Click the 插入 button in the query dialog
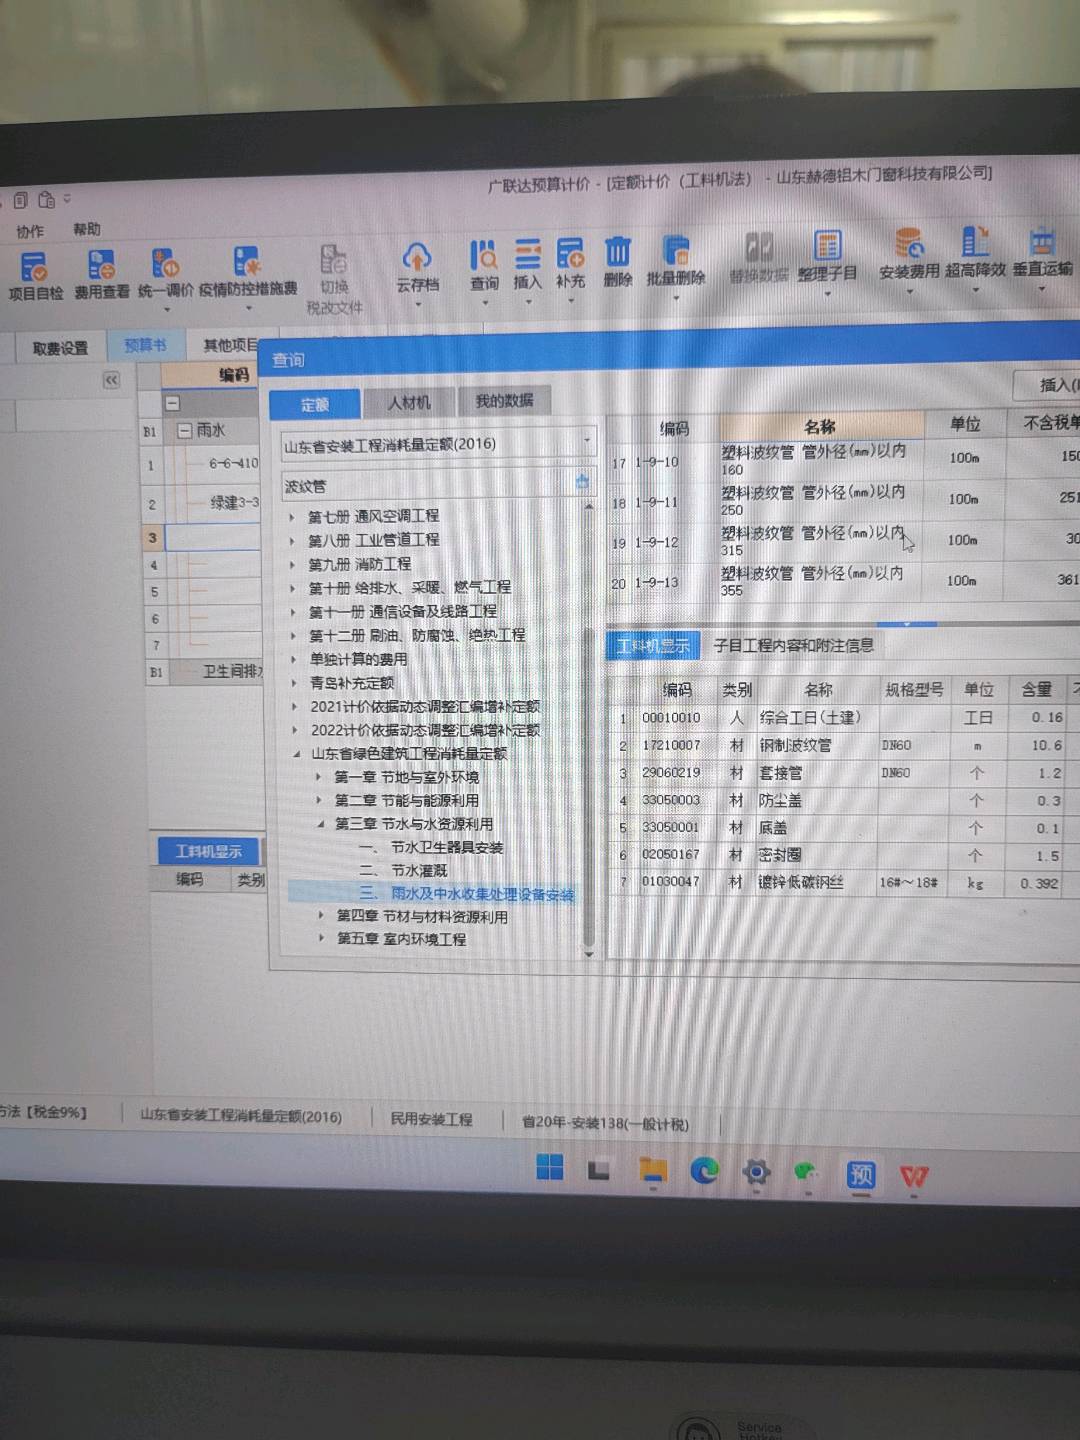This screenshot has width=1080, height=1440. click(x=1050, y=384)
